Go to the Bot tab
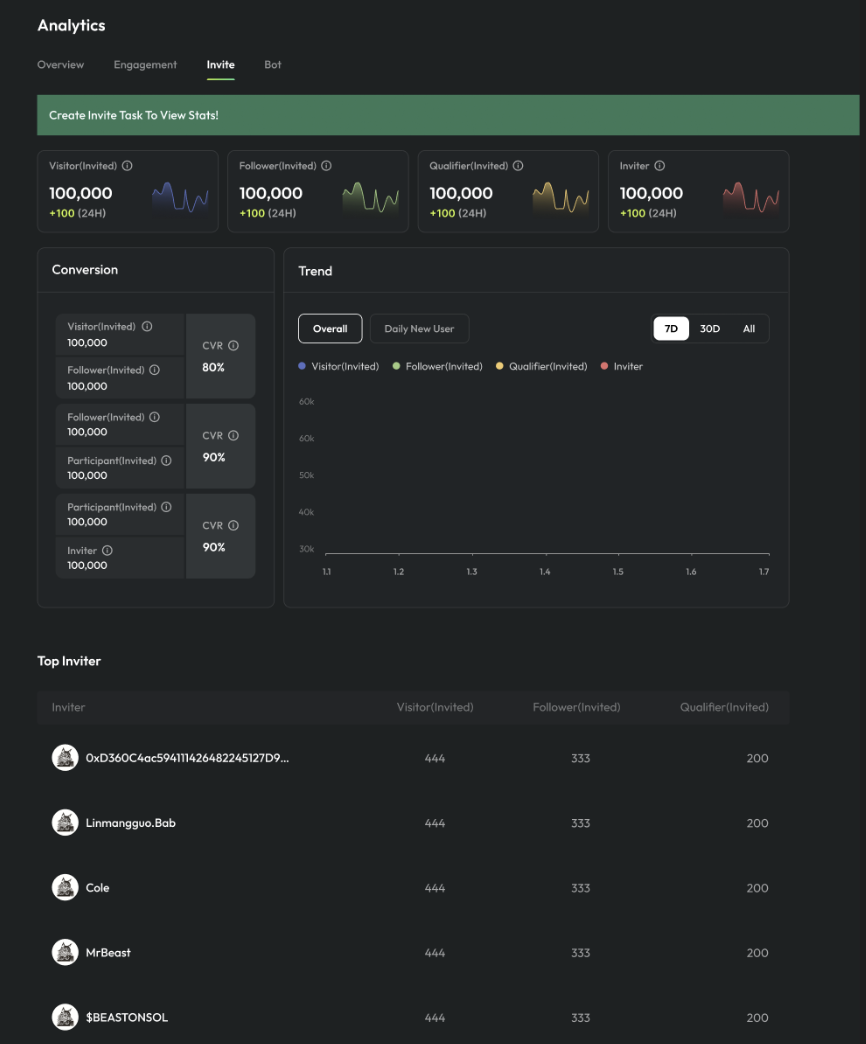Screen dimensions: 866x1044 pos(273,65)
